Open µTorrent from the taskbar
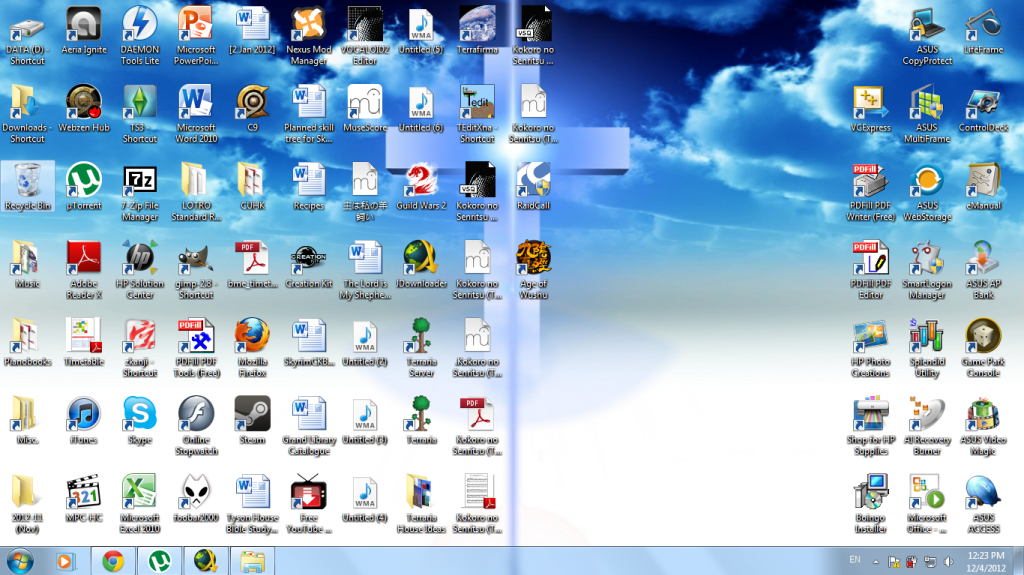 coord(159,561)
